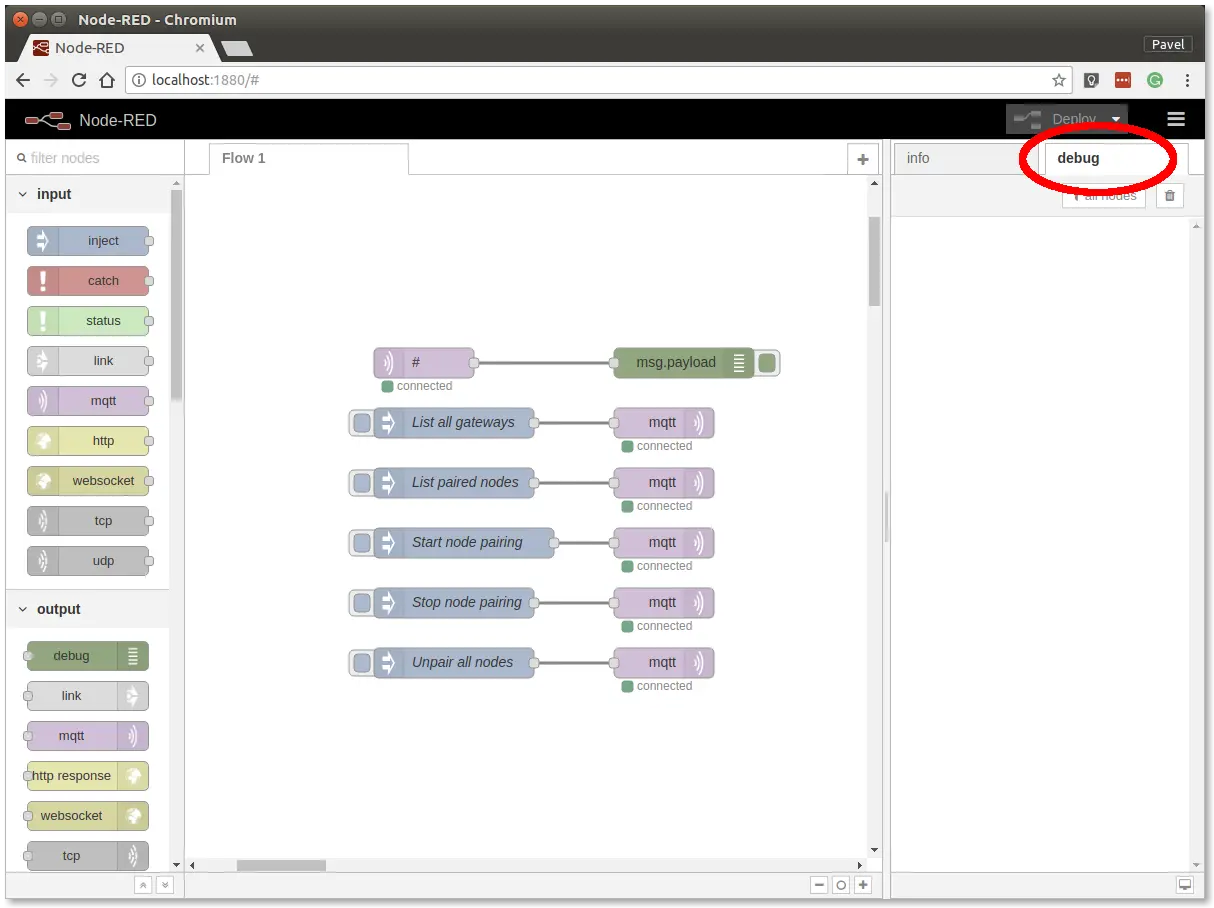Reset the workspace zoom level

point(841,885)
